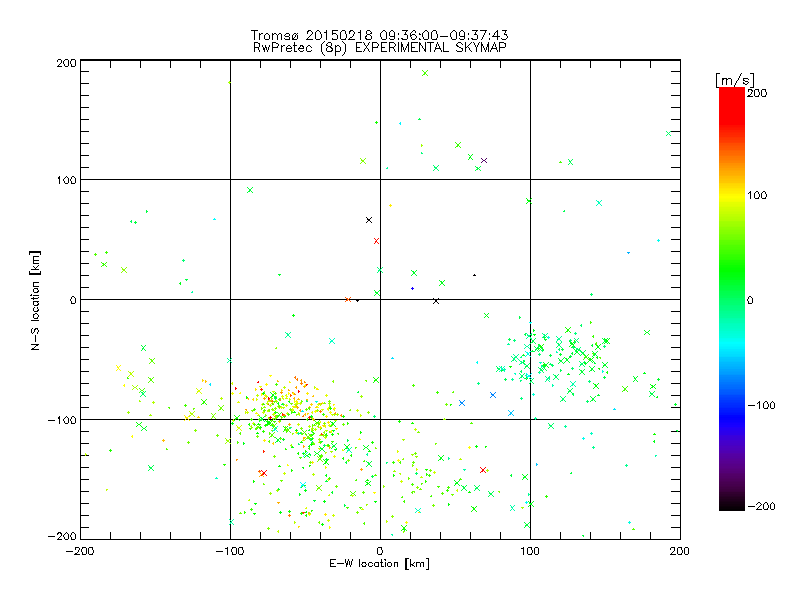Click the '[m/s]' colorbar unit label
This screenshot has width=800, height=600.
734,80
